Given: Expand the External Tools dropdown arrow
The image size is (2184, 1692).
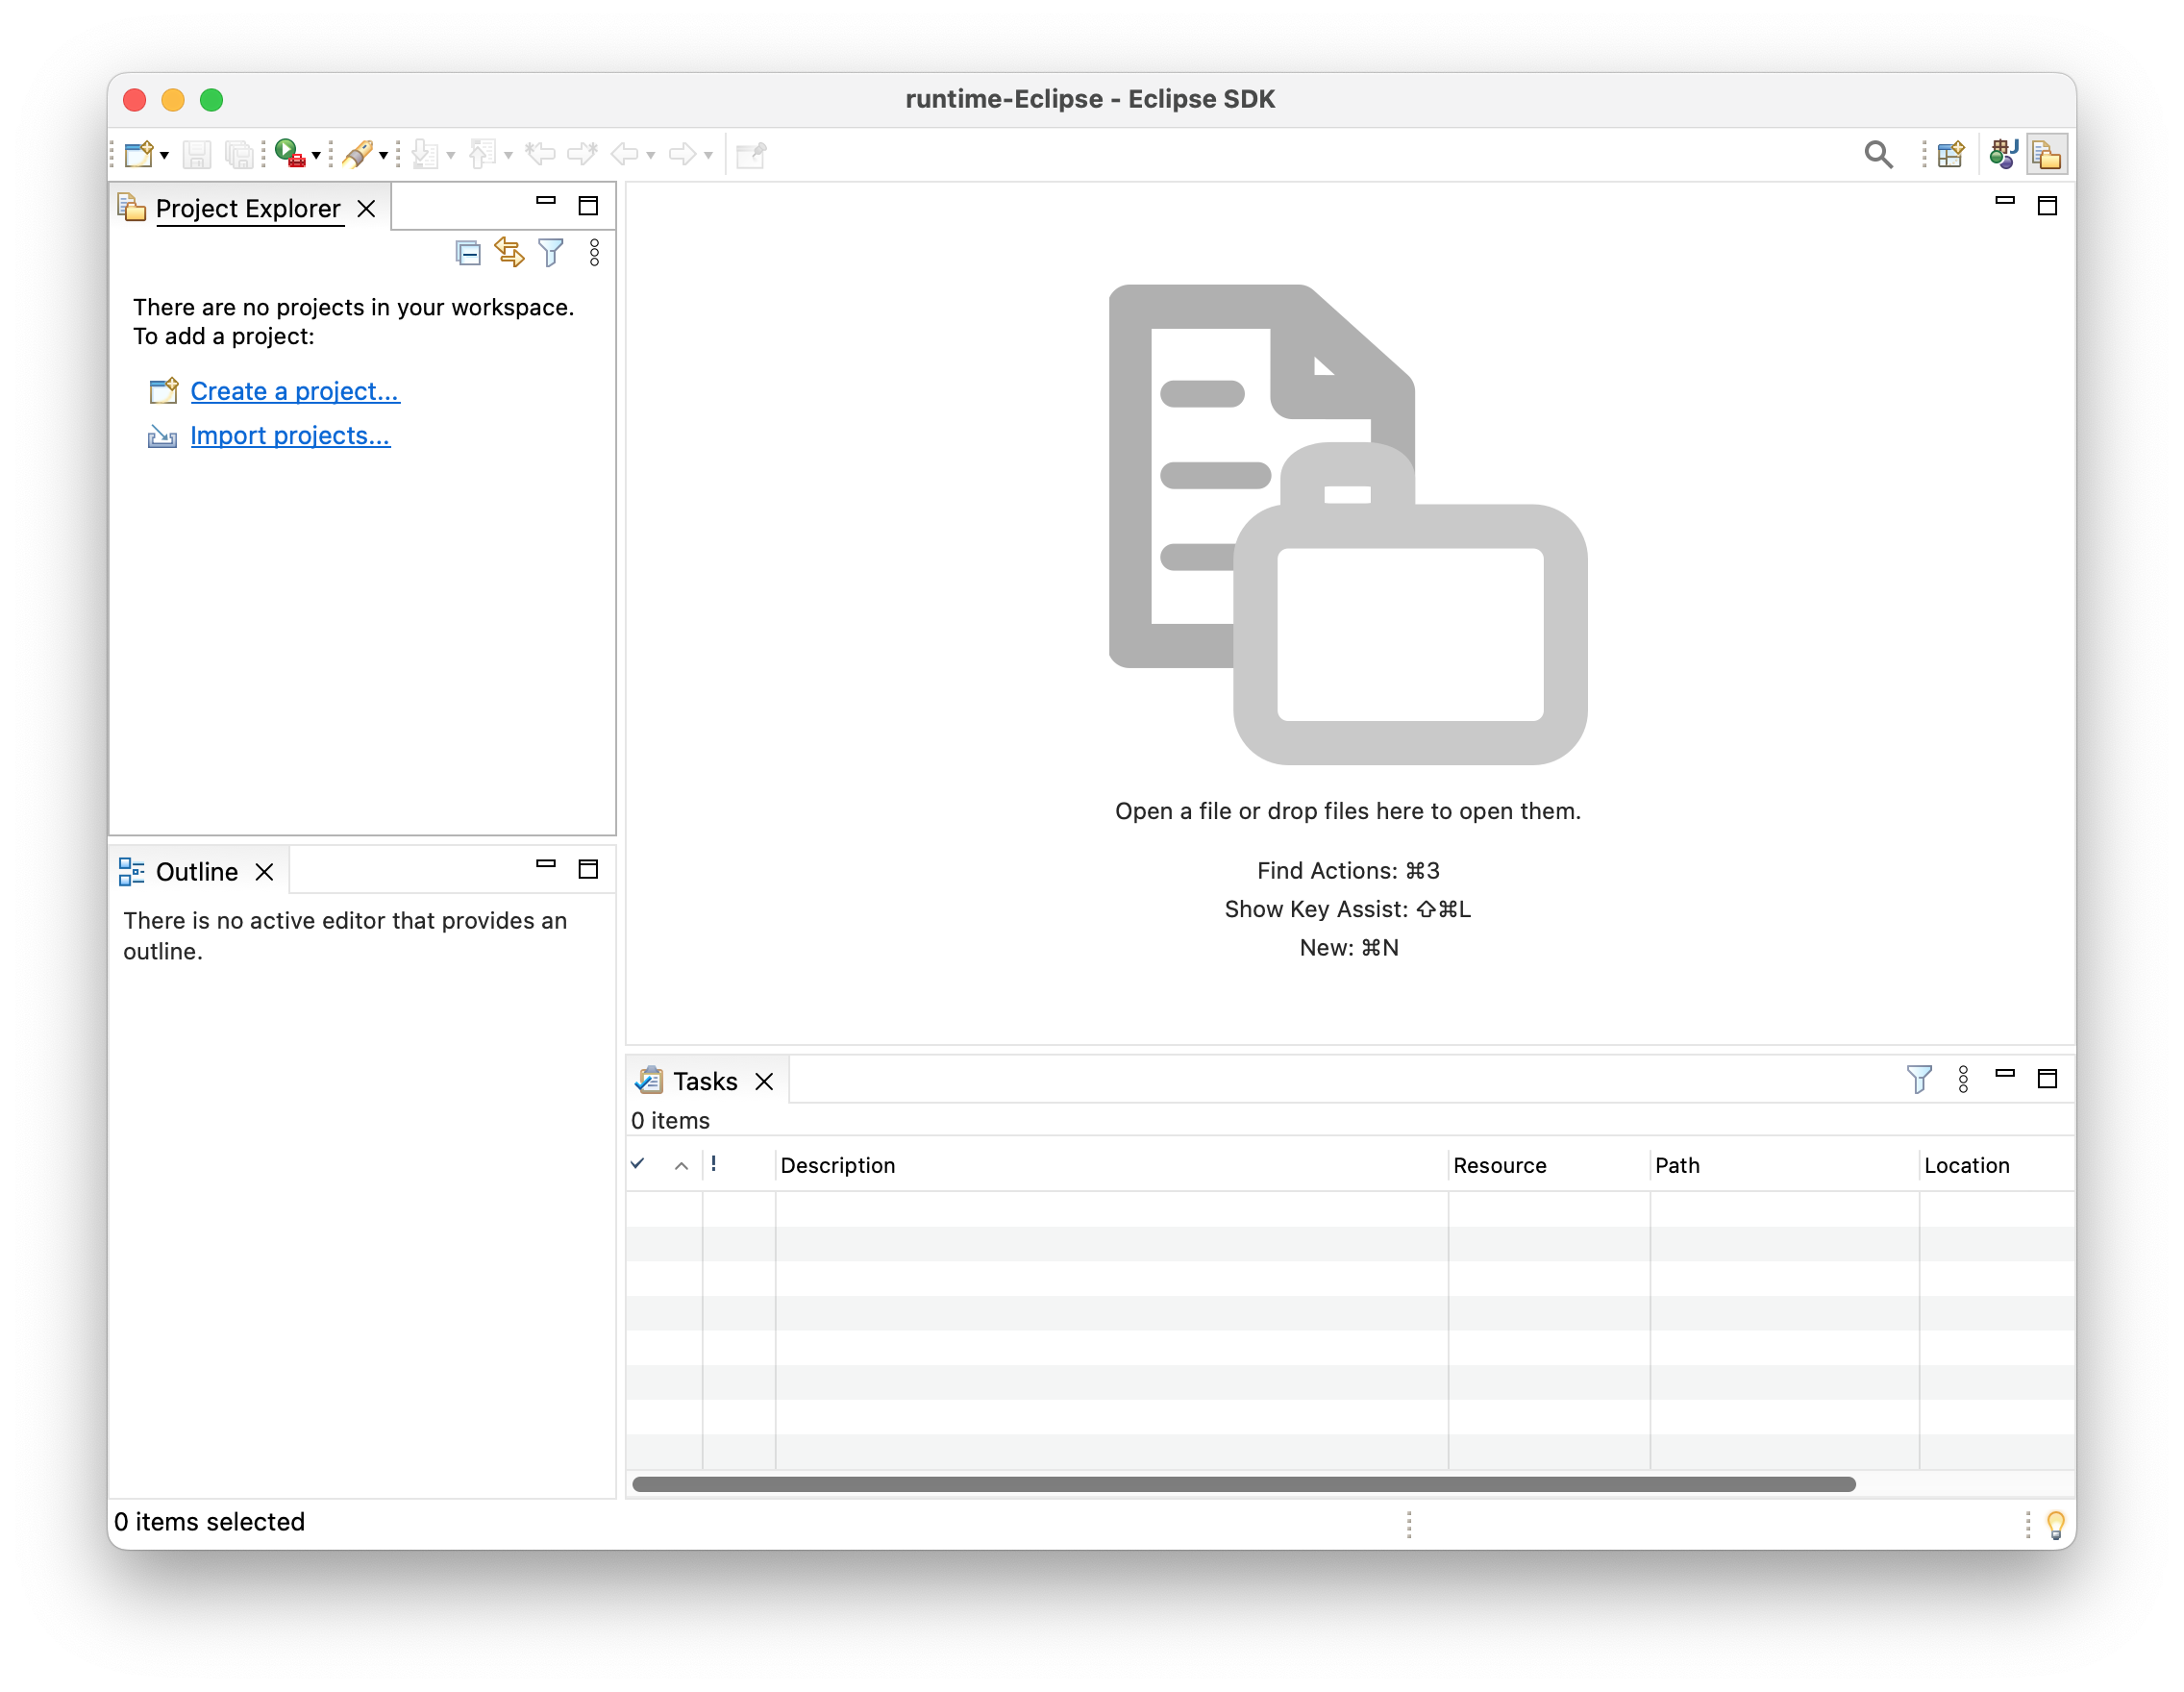Looking at the screenshot, I should 381,153.
